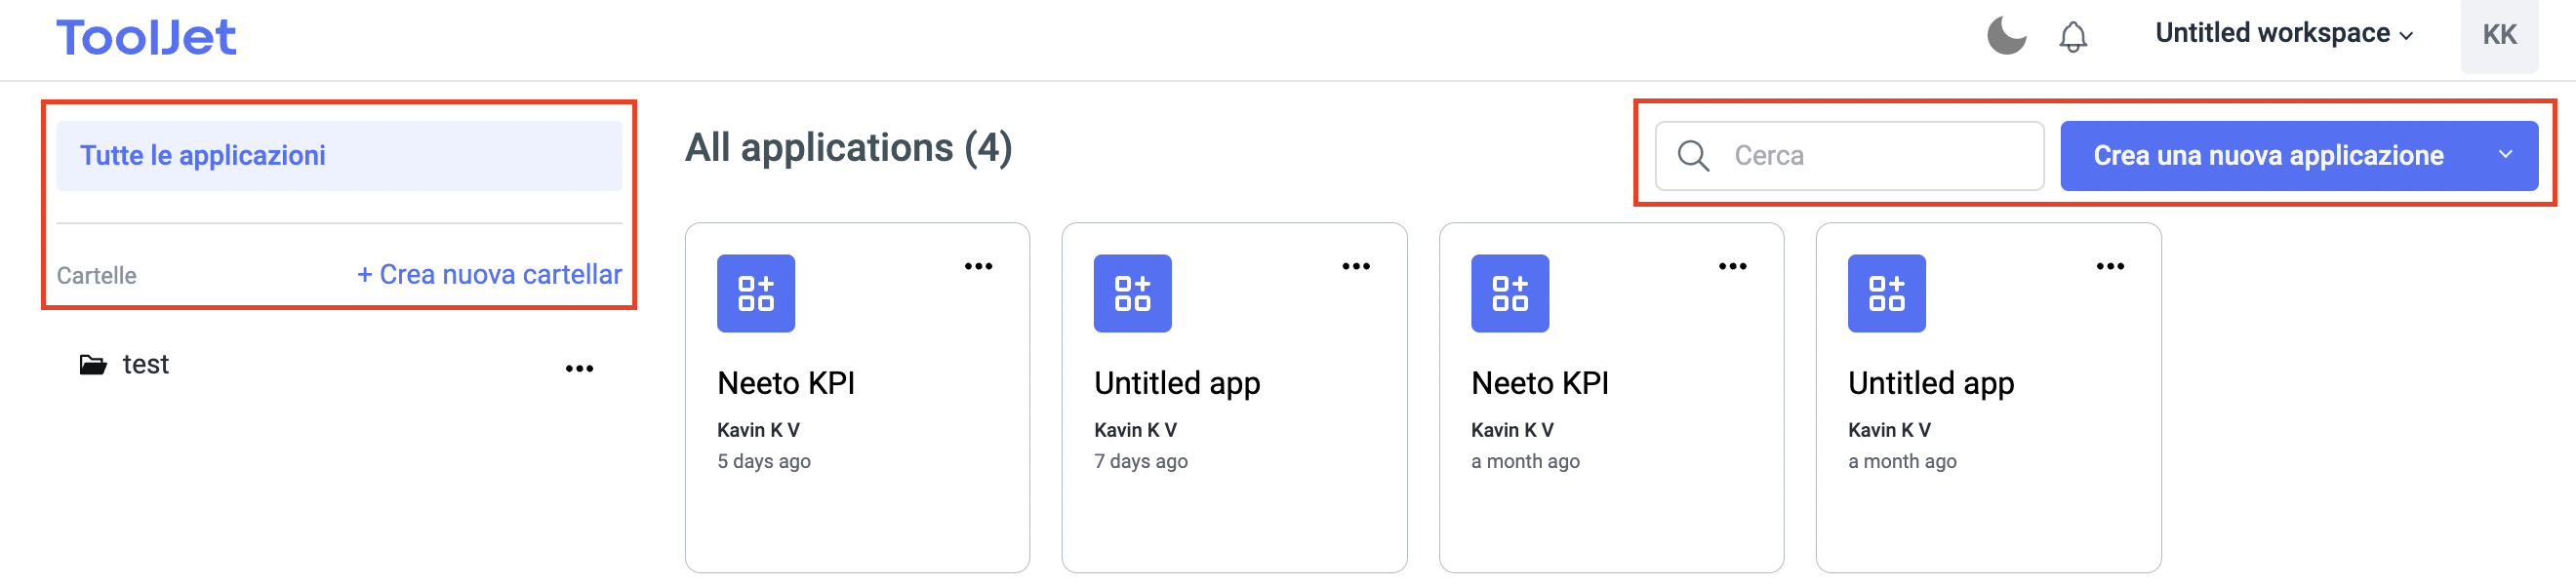Click the app icon of month-old Neeto KPI

coord(1509,294)
